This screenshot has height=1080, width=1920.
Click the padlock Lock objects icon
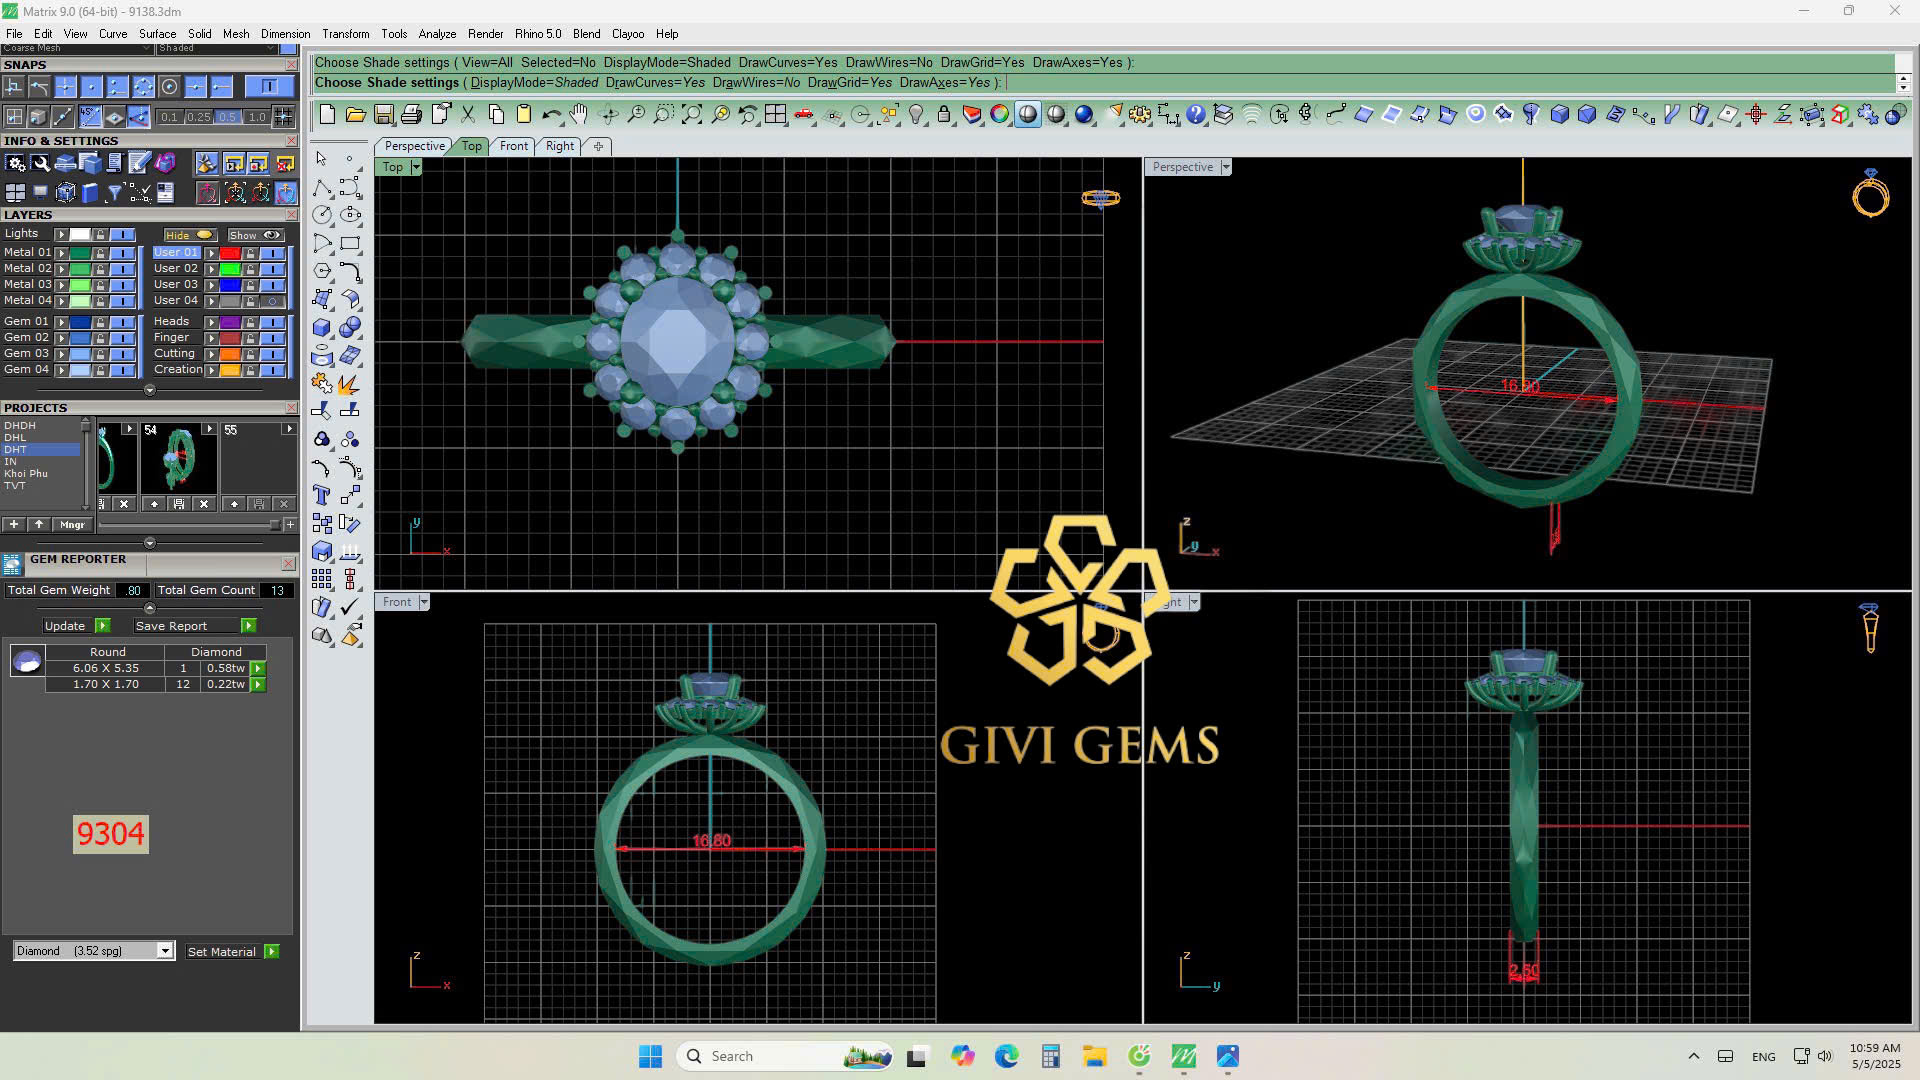[x=944, y=115]
